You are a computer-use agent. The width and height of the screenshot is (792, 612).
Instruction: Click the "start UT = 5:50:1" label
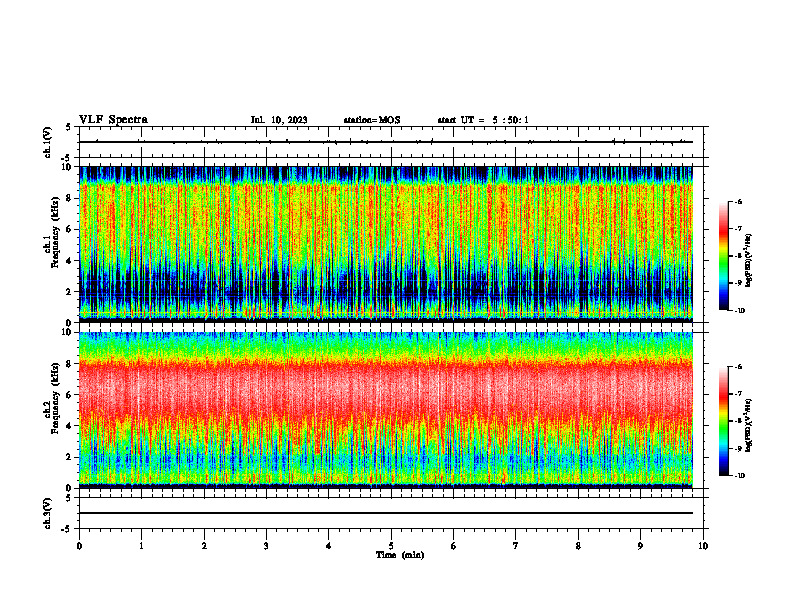click(483, 120)
